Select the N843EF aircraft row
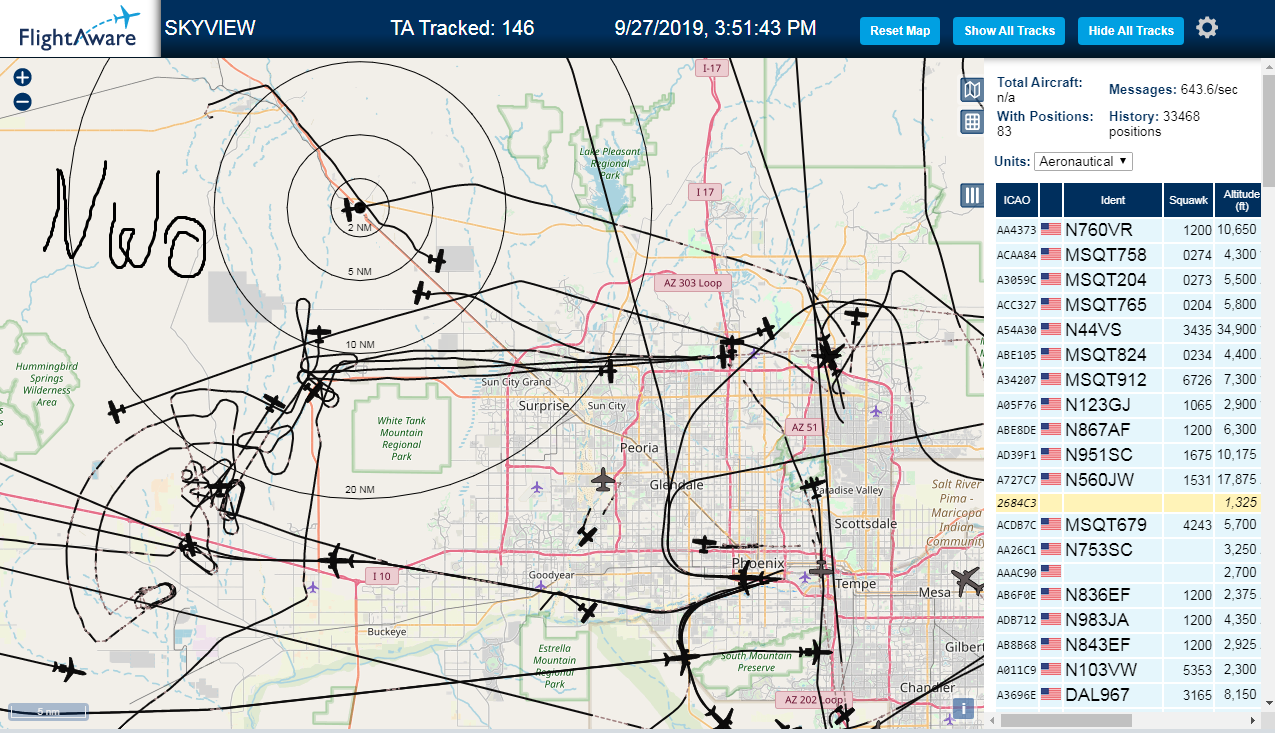This screenshot has width=1275, height=733. [1128, 644]
